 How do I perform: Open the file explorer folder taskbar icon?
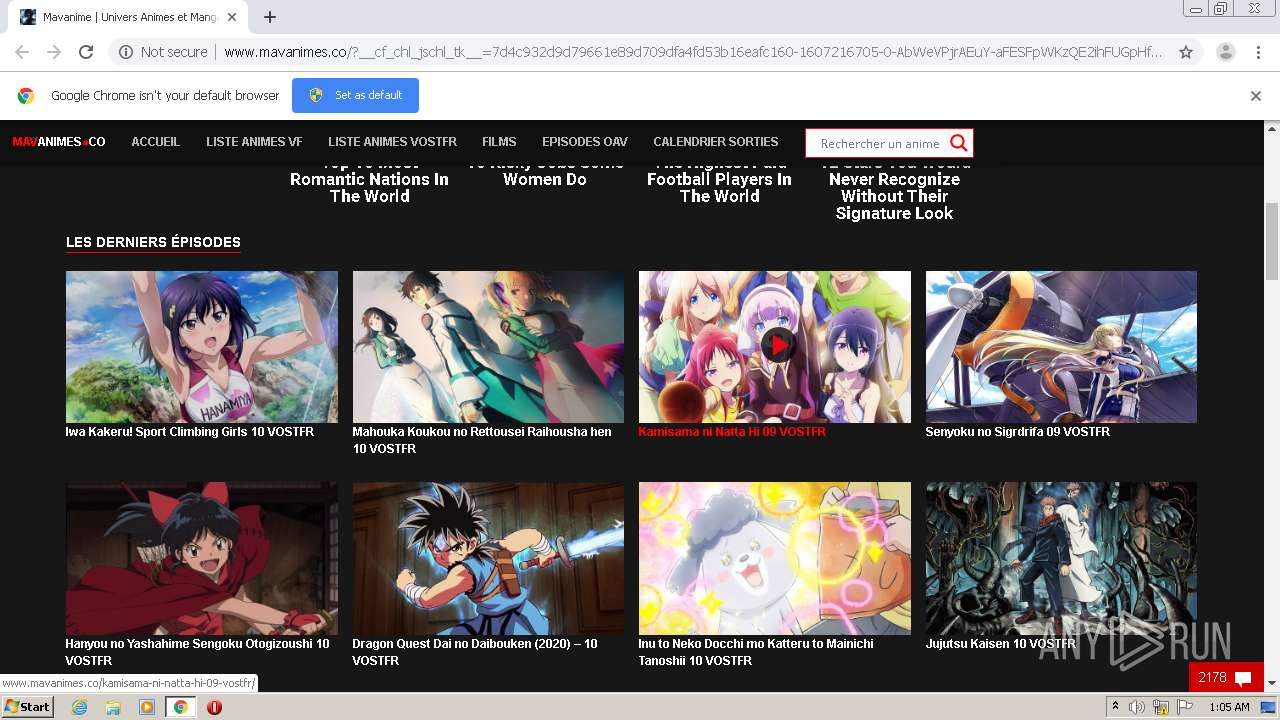(113, 707)
